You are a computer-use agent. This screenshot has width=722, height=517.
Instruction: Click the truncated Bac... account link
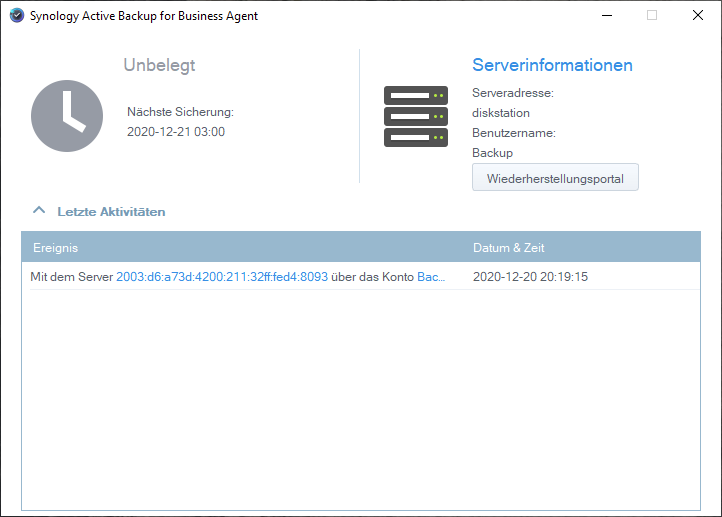pos(431,277)
